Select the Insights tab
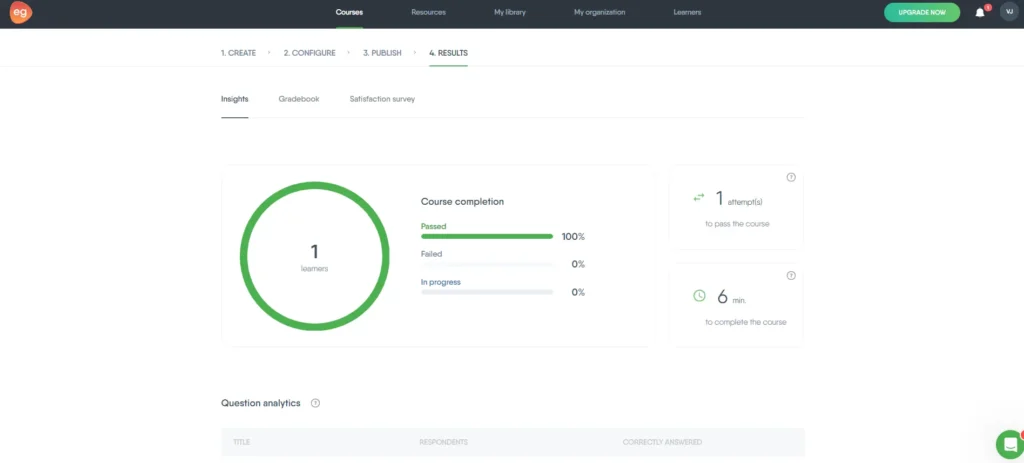1024x463 pixels. pyautogui.click(x=235, y=99)
